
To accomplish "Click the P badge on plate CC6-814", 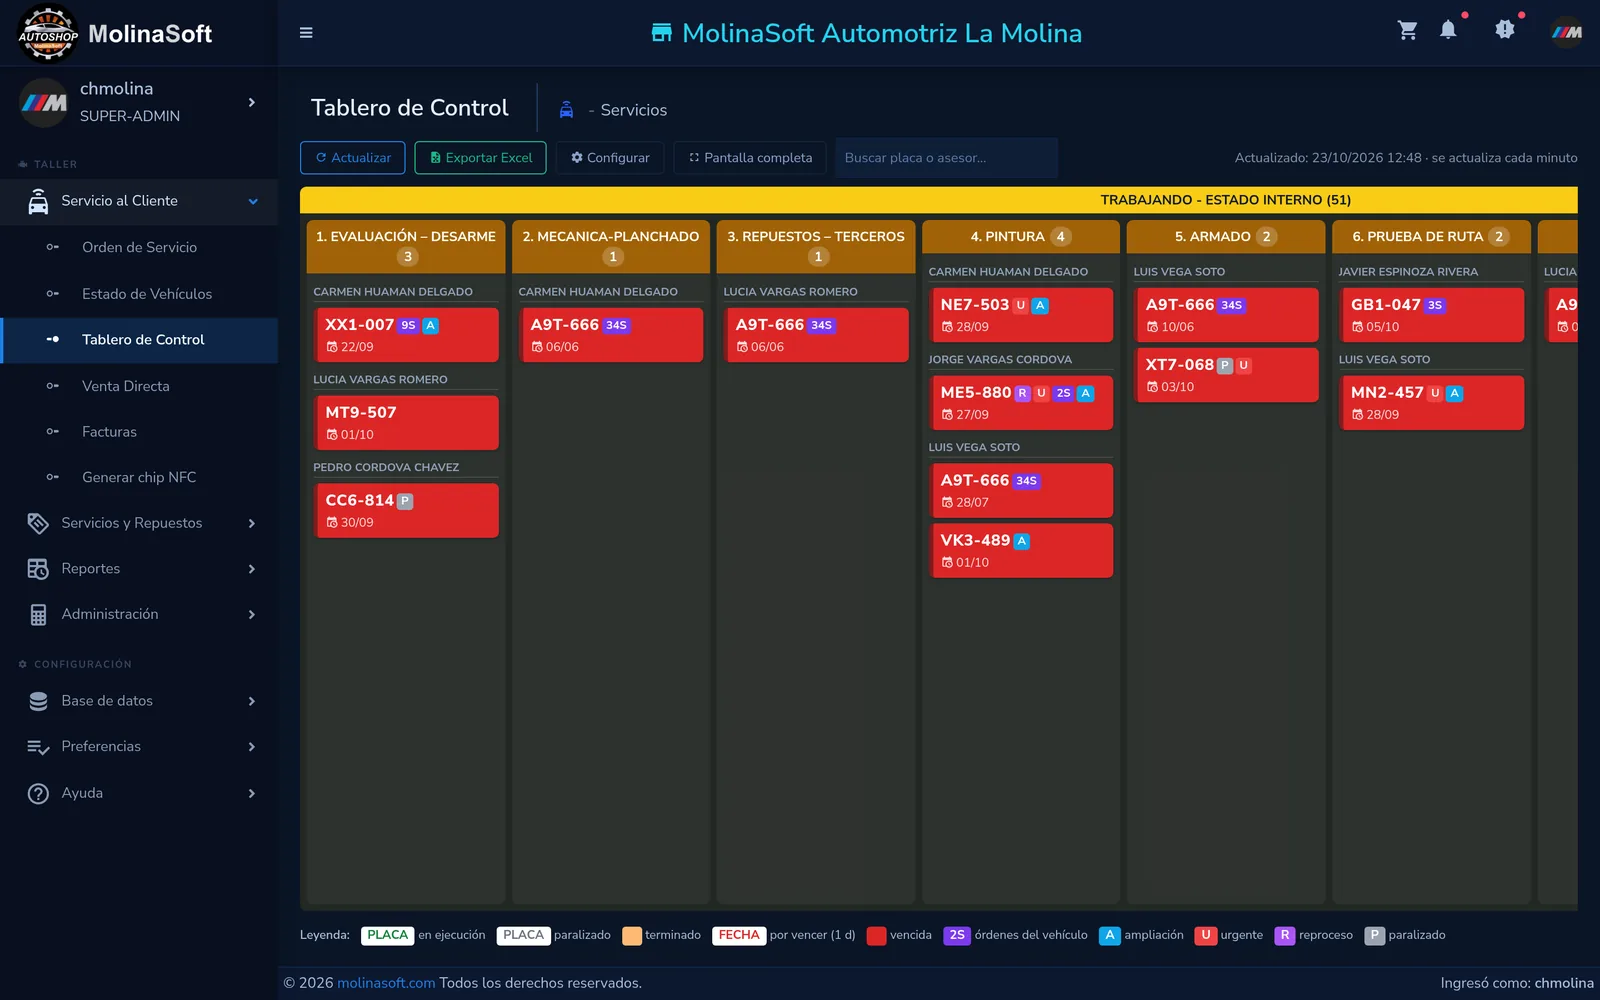I will coord(405,501).
